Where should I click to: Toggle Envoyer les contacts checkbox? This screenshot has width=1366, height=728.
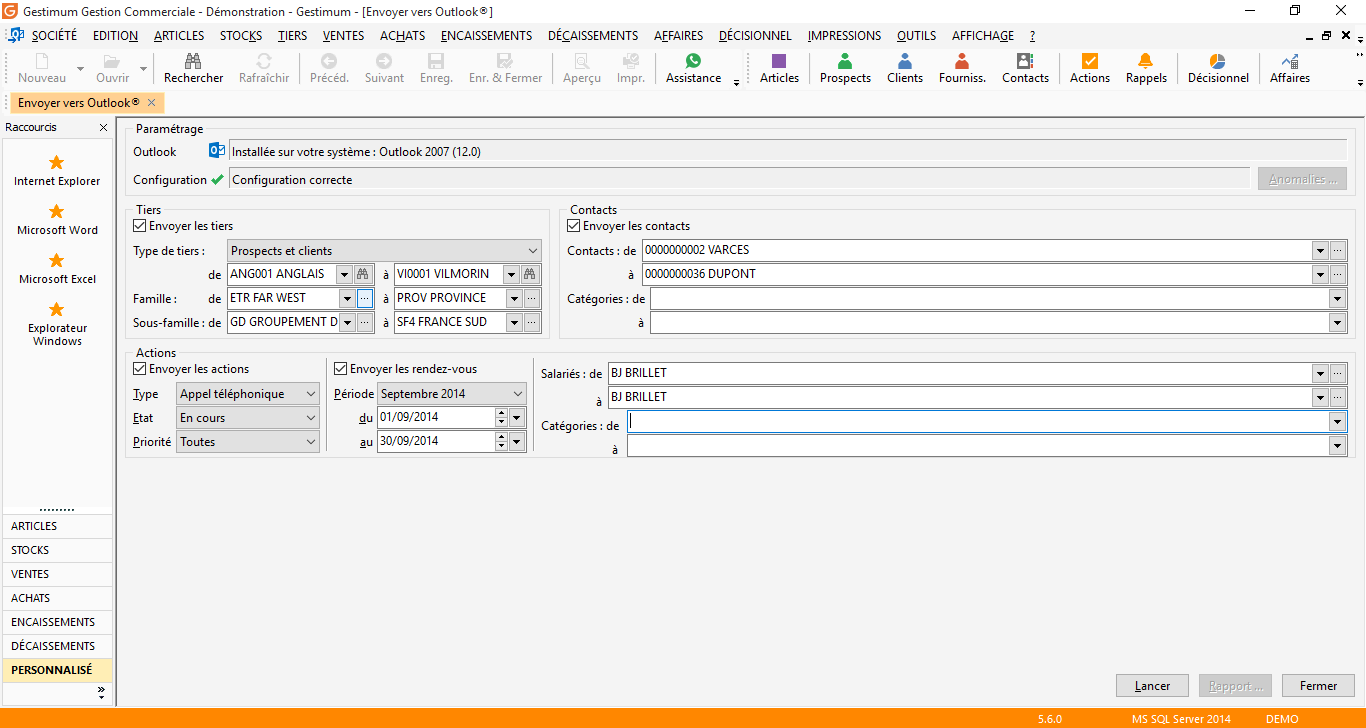pyautogui.click(x=573, y=226)
